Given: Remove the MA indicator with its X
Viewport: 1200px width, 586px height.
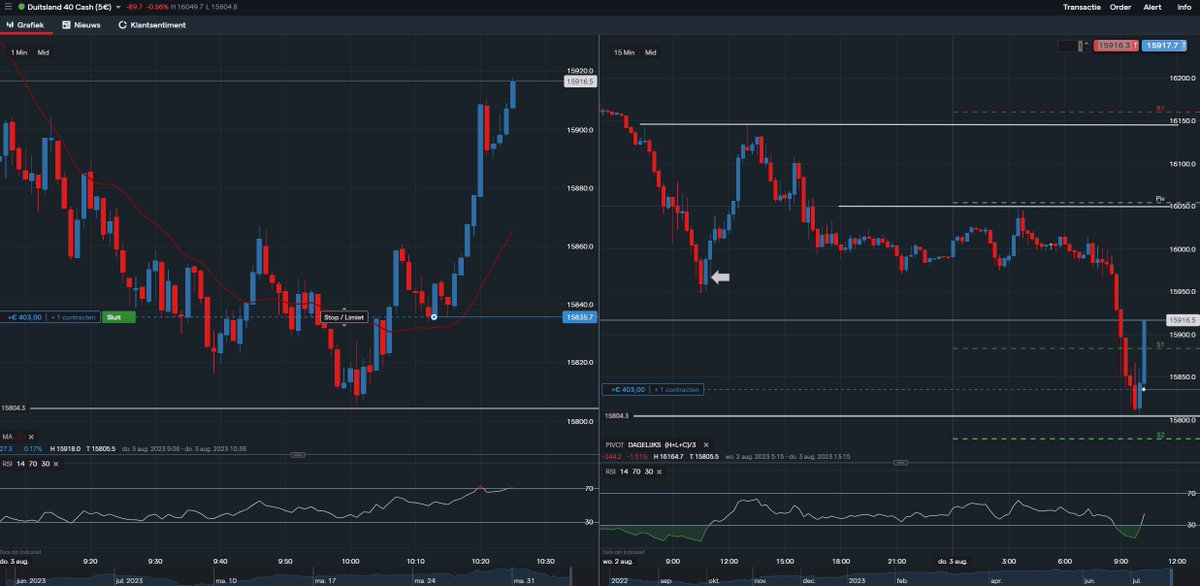Looking at the screenshot, I should [x=30, y=437].
